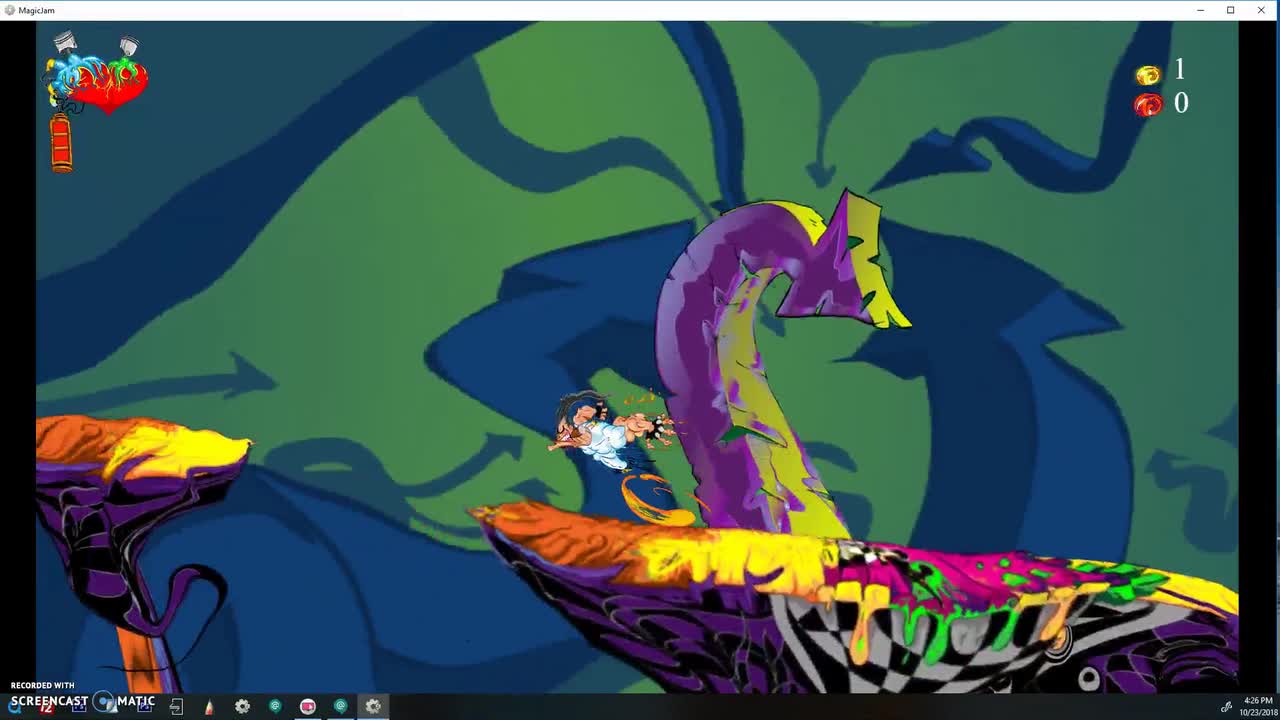This screenshot has height=720, width=1280.
Task: Click the pencil-shaped taskbar icon
Action: pyautogui.click(x=209, y=706)
